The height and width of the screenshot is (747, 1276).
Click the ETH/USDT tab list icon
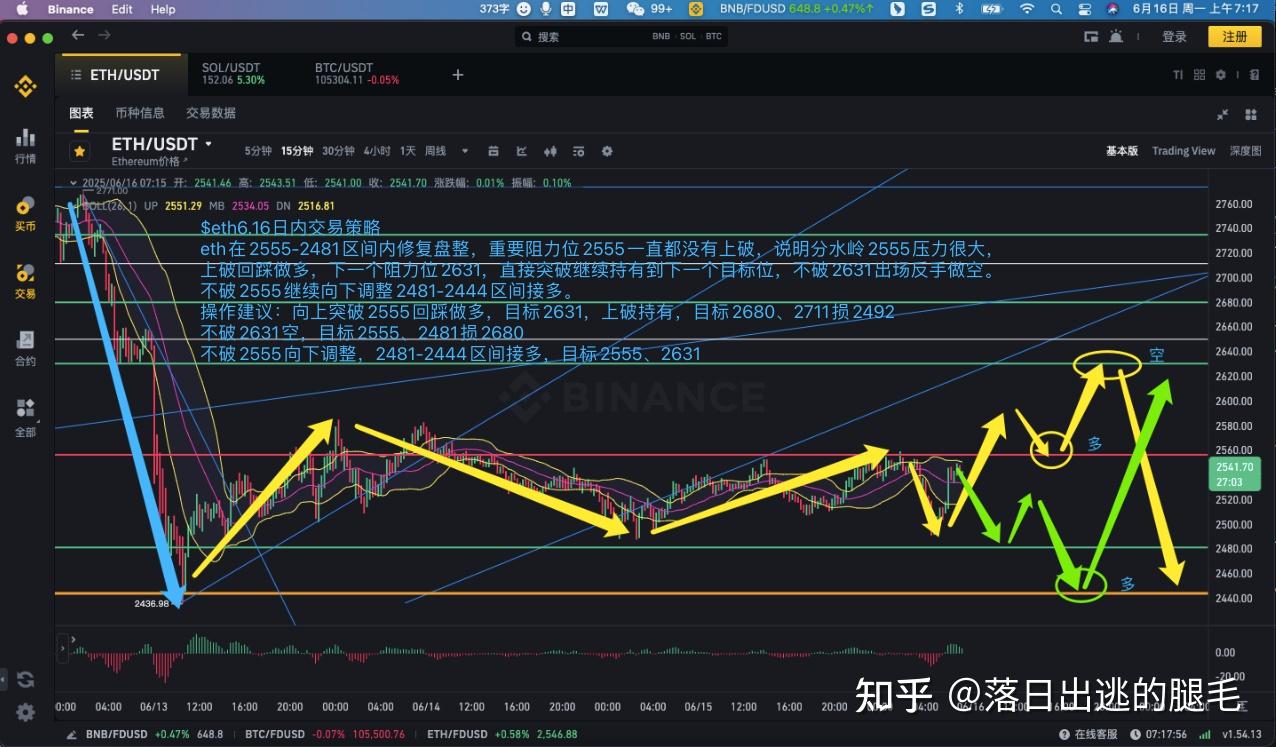(x=75, y=75)
